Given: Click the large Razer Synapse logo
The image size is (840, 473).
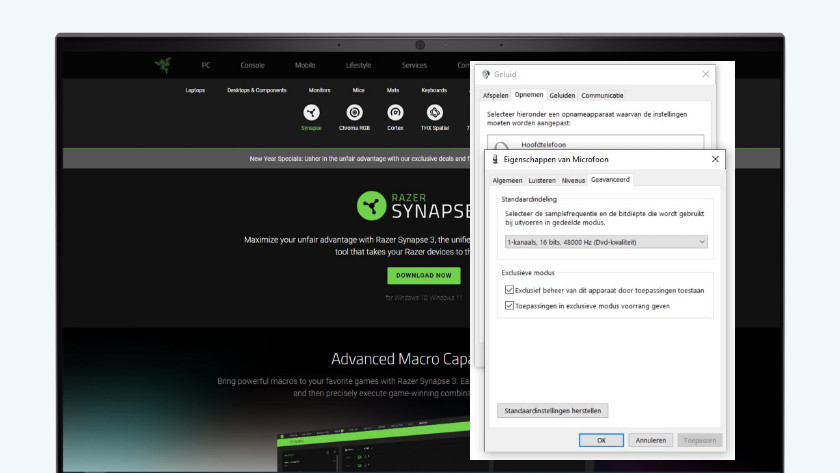Looking at the screenshot, I should click(371, 206).
